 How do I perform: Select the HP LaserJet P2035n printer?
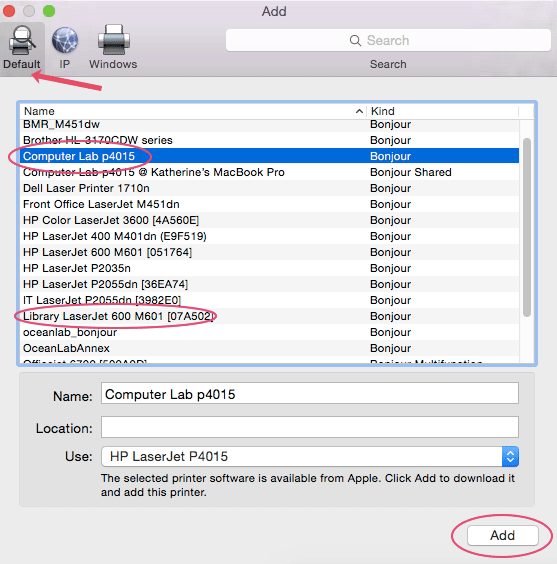pos(269,268)
